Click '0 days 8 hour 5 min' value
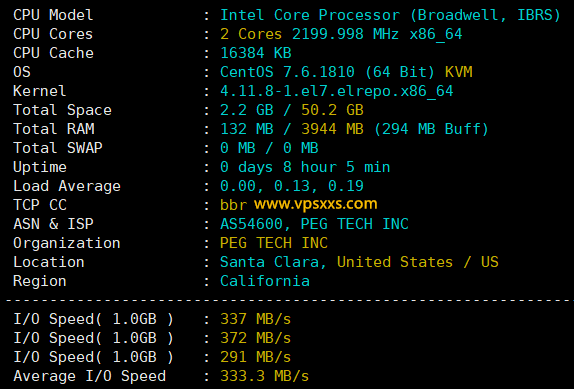Screen dimensions: 574x389 (305, 167)
